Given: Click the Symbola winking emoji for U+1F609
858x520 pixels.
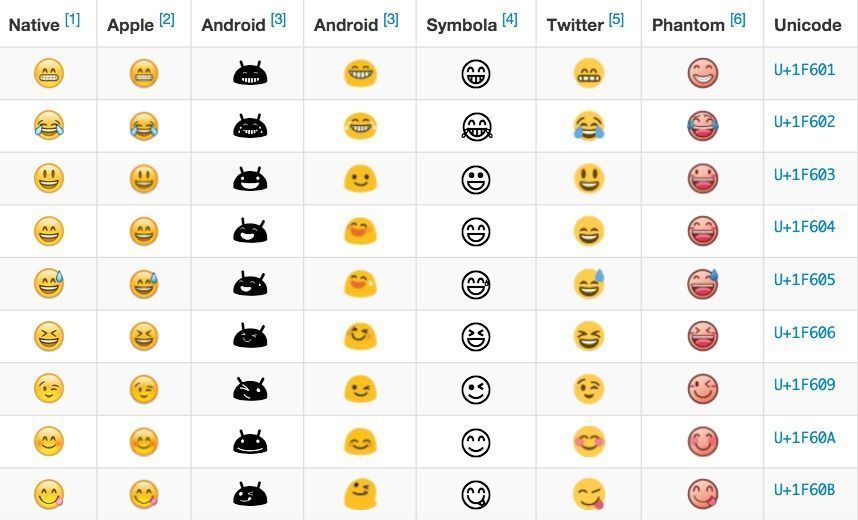Looking at the screenshot, I should [x=476, y=389].
